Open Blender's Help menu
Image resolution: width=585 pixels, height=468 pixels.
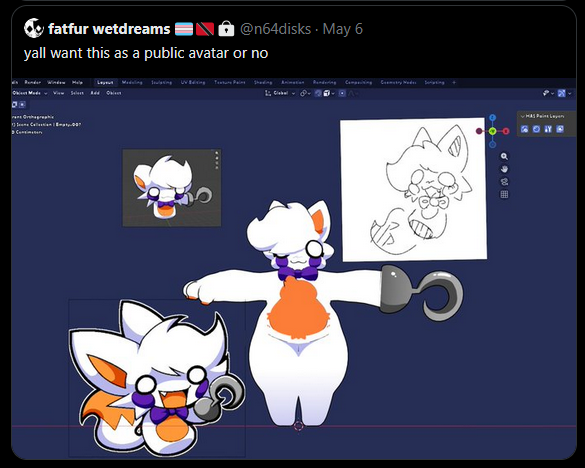[x=77, y=82]
